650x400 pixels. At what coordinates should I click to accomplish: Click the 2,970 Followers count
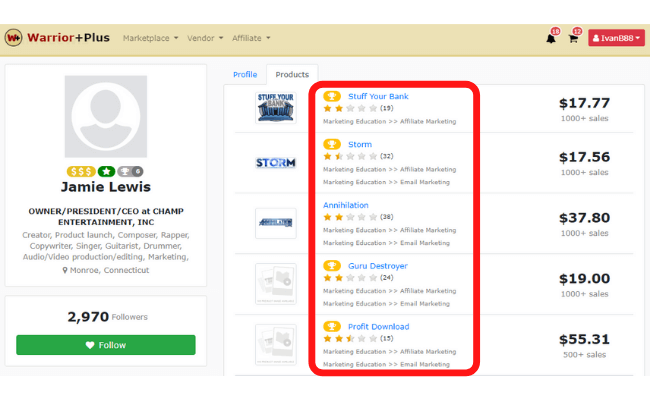tap(107, 317)
